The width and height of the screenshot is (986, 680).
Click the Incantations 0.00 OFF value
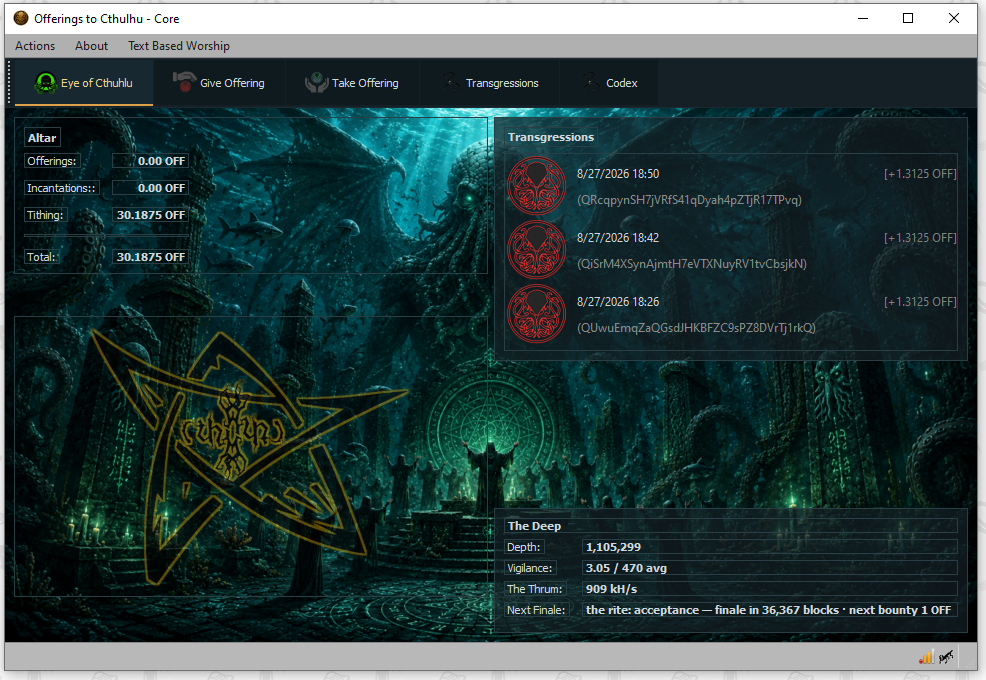(150, 188)
